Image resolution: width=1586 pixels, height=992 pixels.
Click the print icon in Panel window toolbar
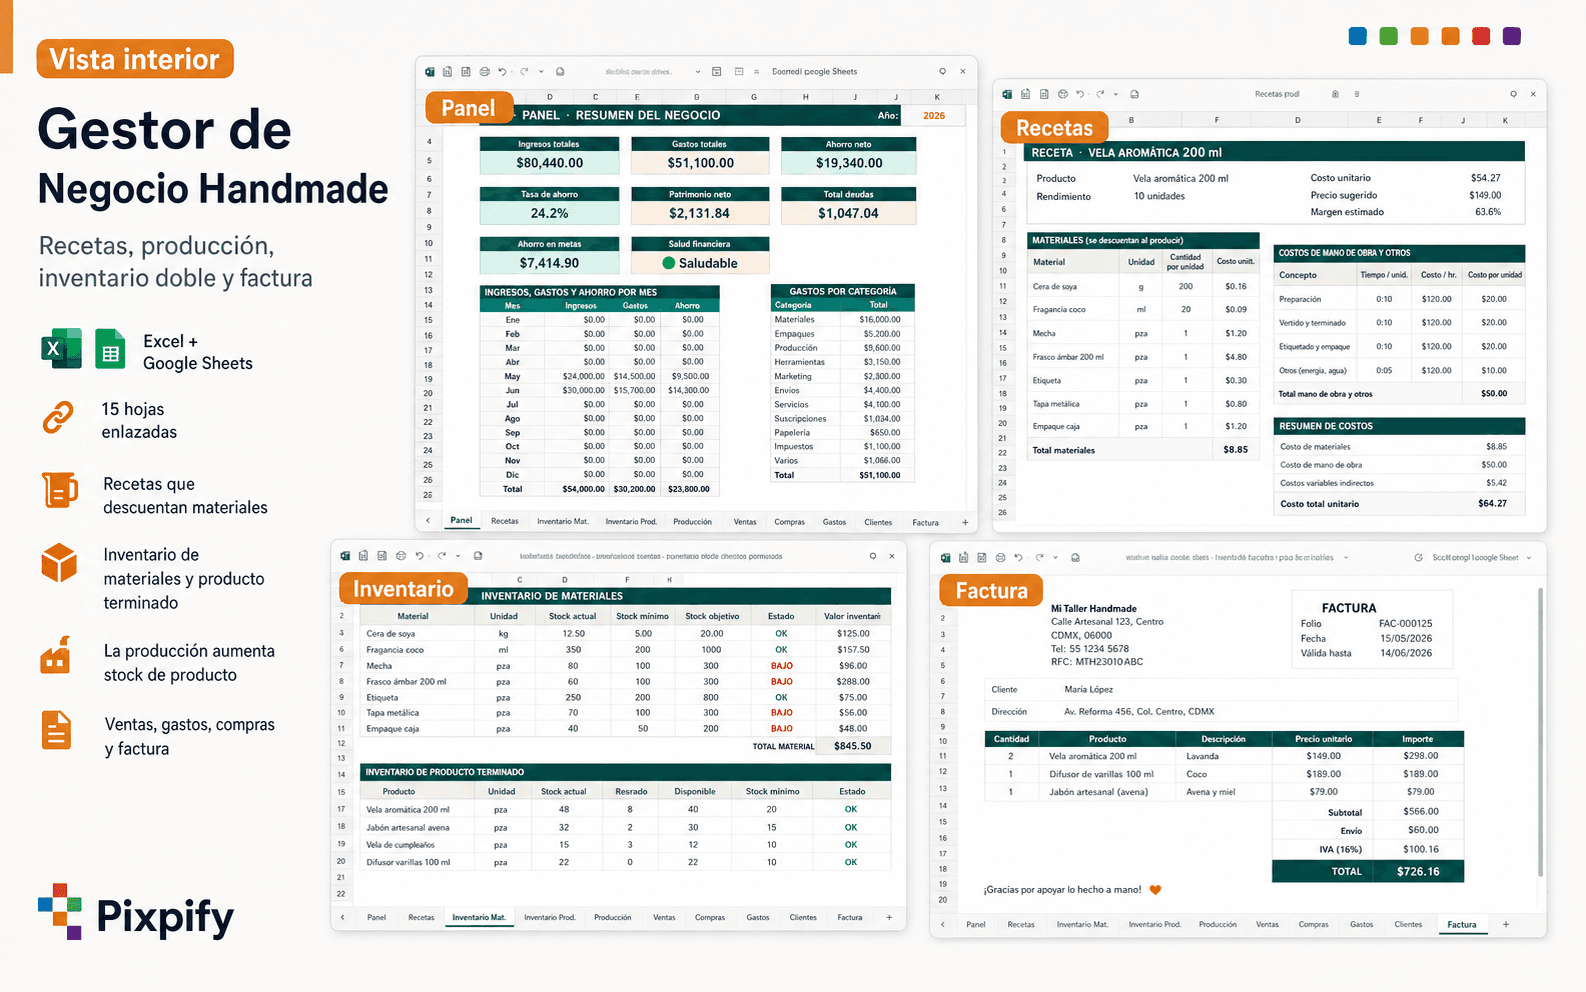coord(484,72)
